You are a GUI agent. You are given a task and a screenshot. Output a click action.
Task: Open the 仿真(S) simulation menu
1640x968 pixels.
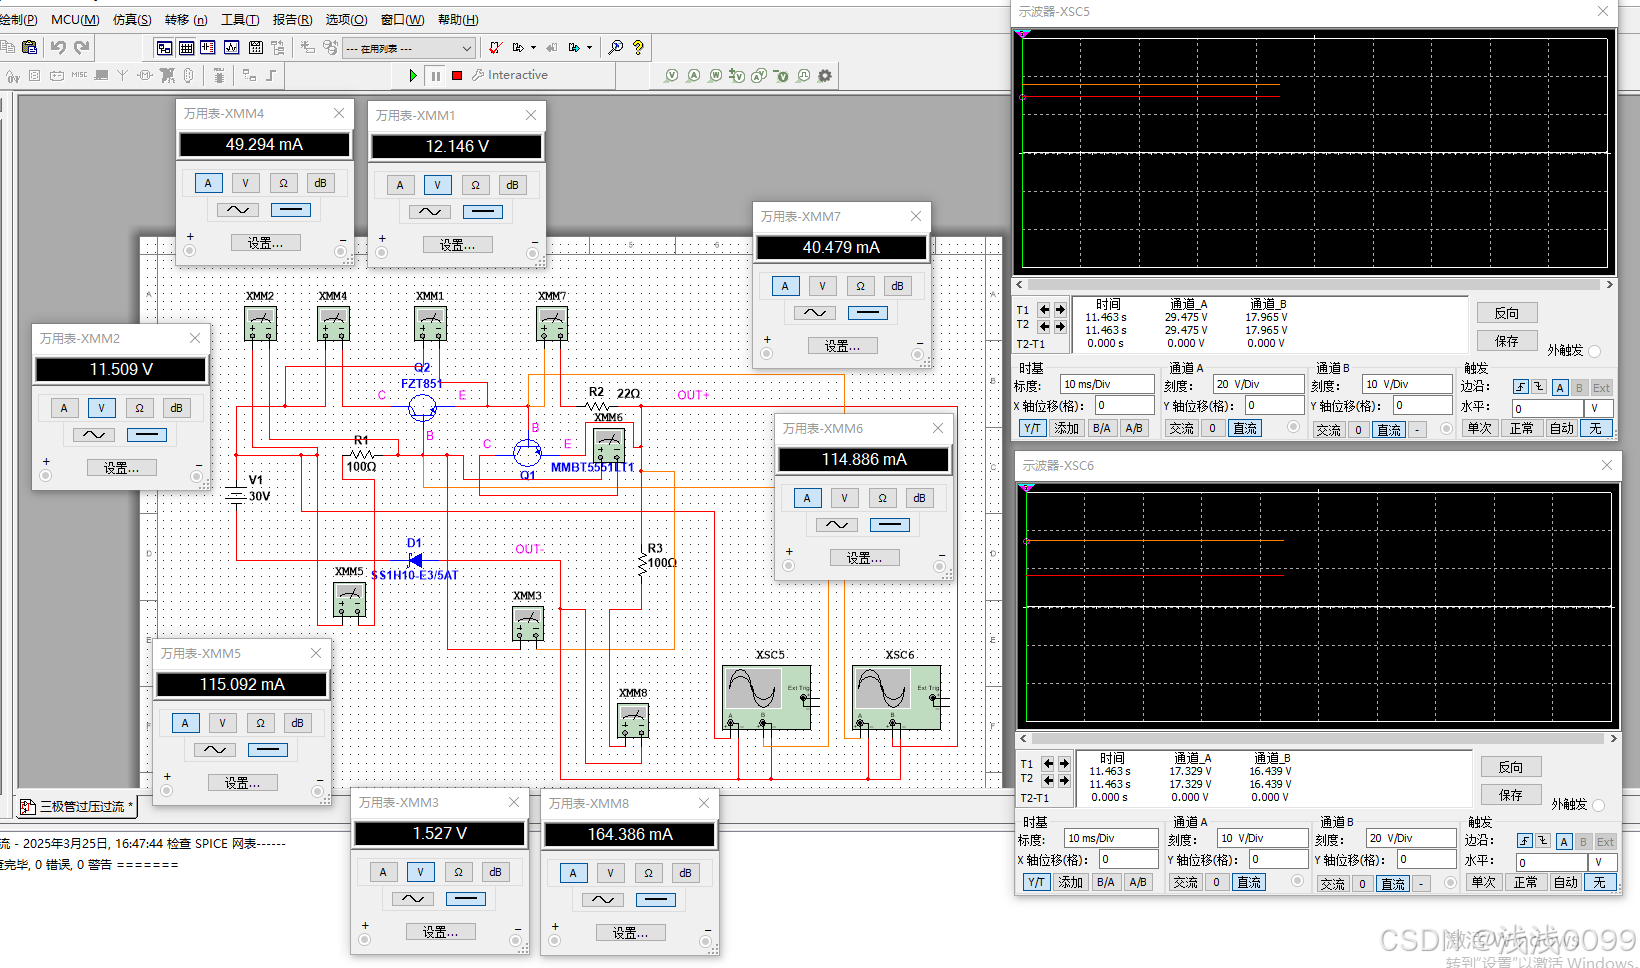pyautogui.click(x=132, y=19)
